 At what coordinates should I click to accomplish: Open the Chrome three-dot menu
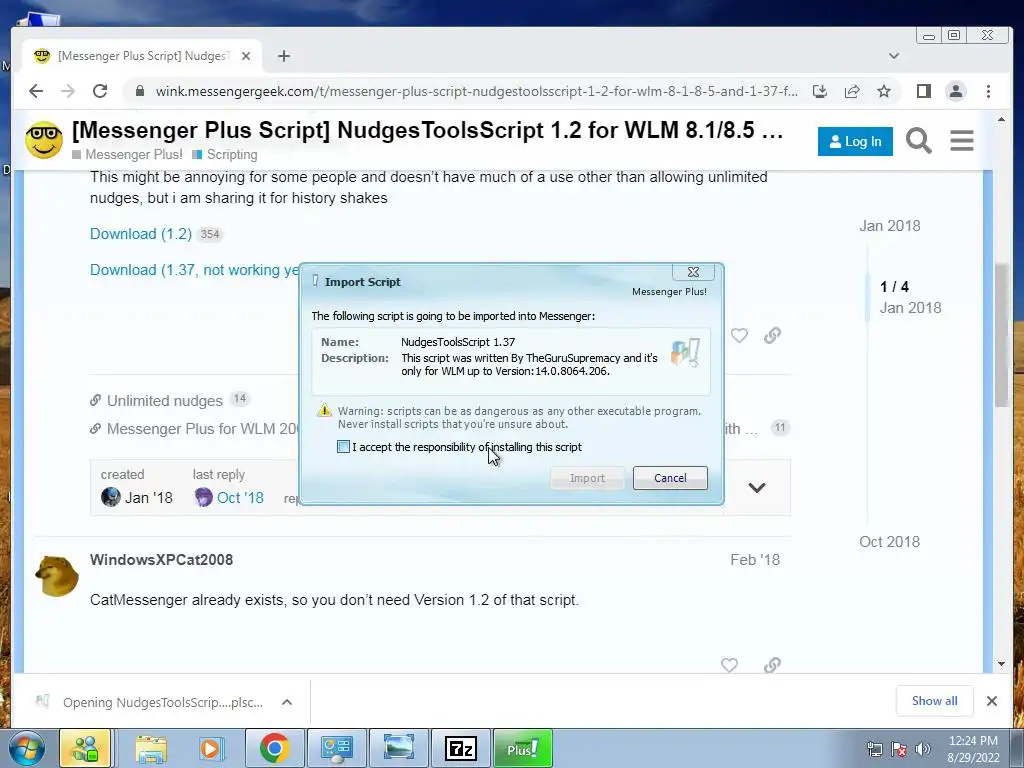point(988,91)
